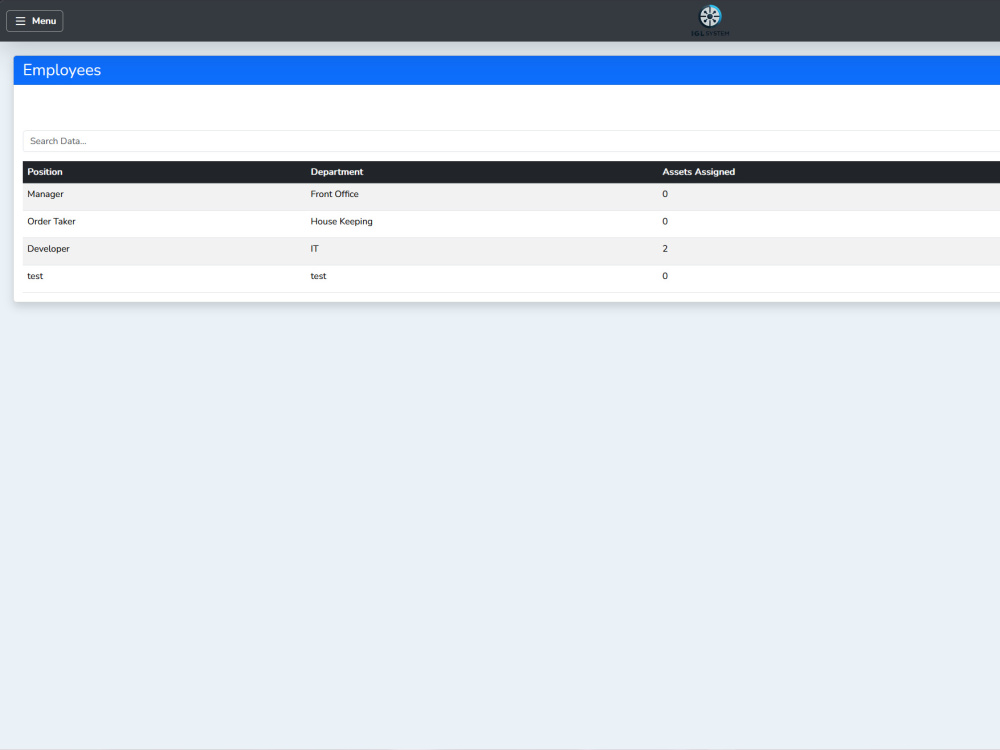The image size is (1000, 750).
Task: Open the hamburger Menu button
Action: [x=34, y=21]
